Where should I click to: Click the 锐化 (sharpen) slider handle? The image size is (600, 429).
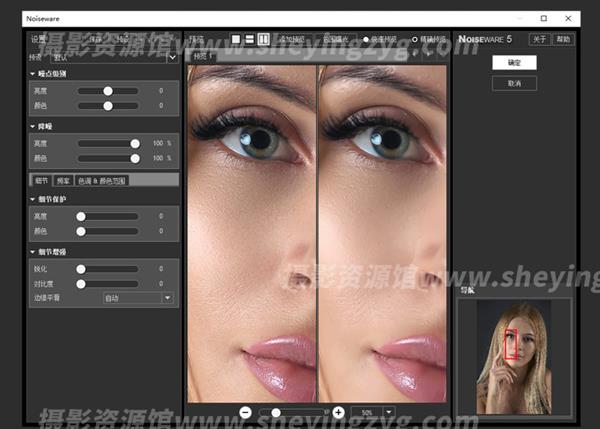click(80, 269)
